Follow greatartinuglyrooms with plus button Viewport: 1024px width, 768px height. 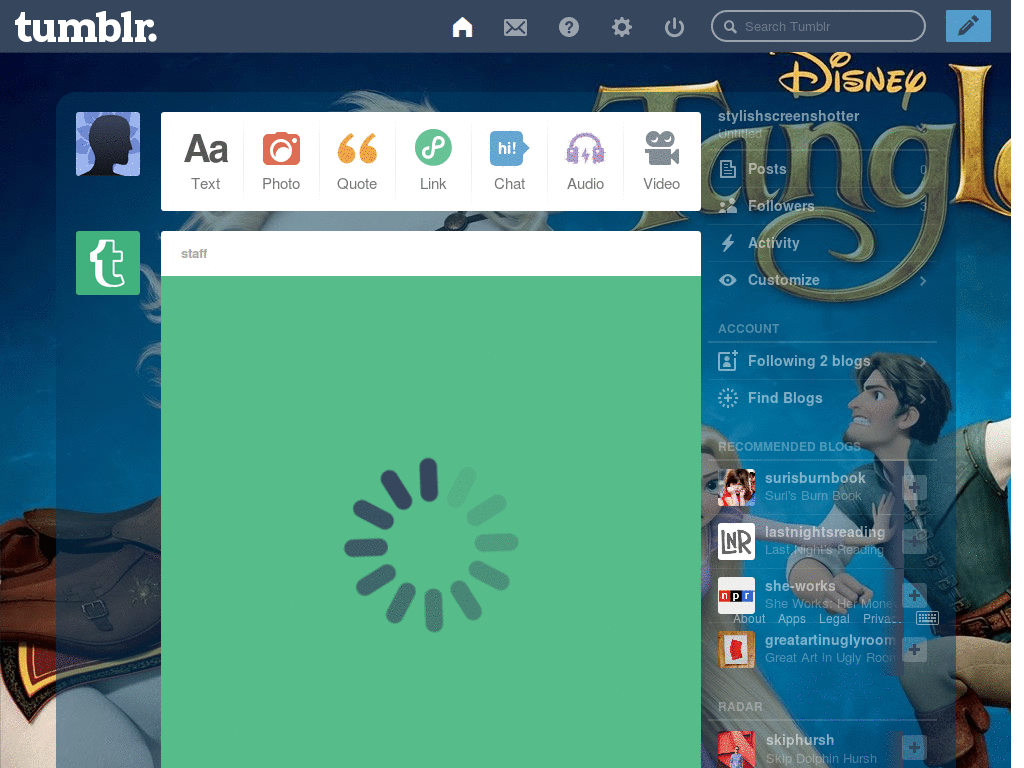coord(914,650)
